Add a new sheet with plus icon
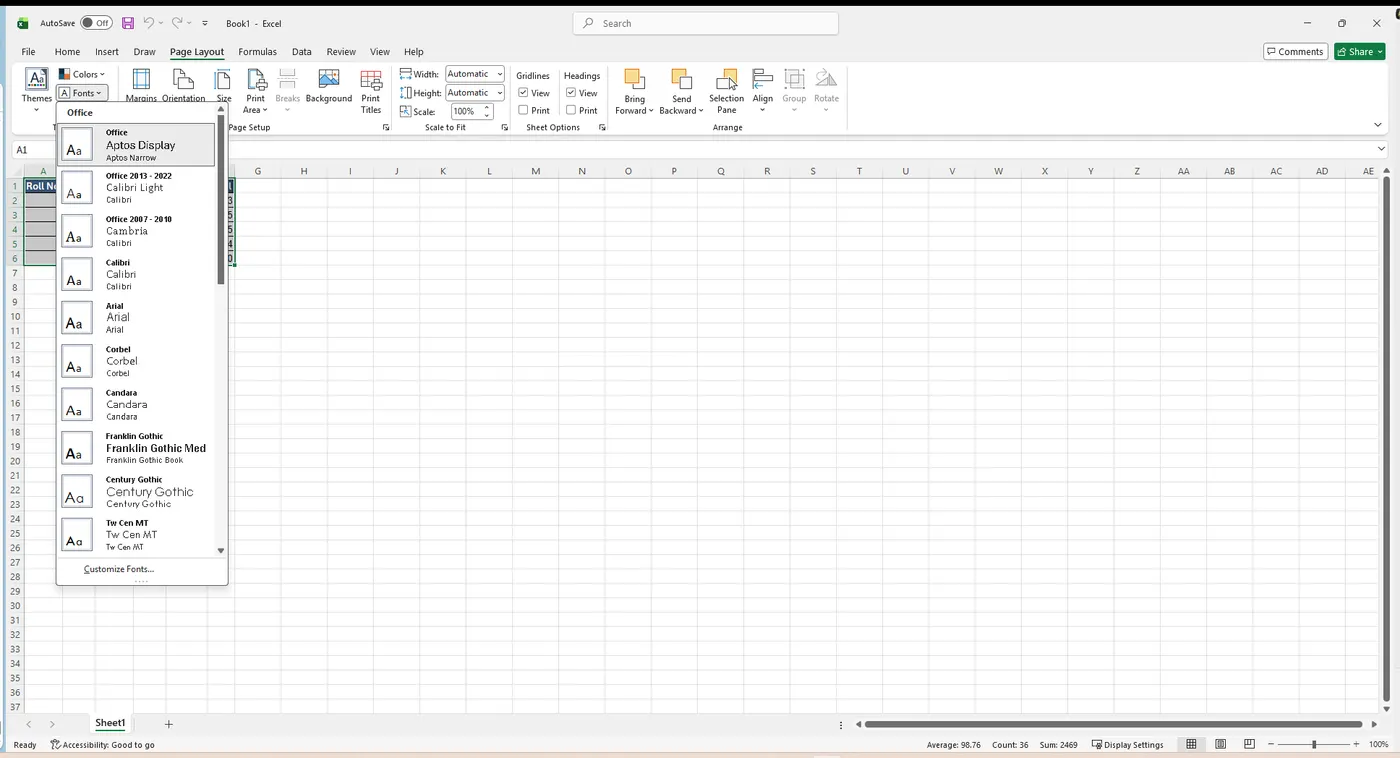The image size is (1400, 758). pyautogui.click(x=169, y=724)
